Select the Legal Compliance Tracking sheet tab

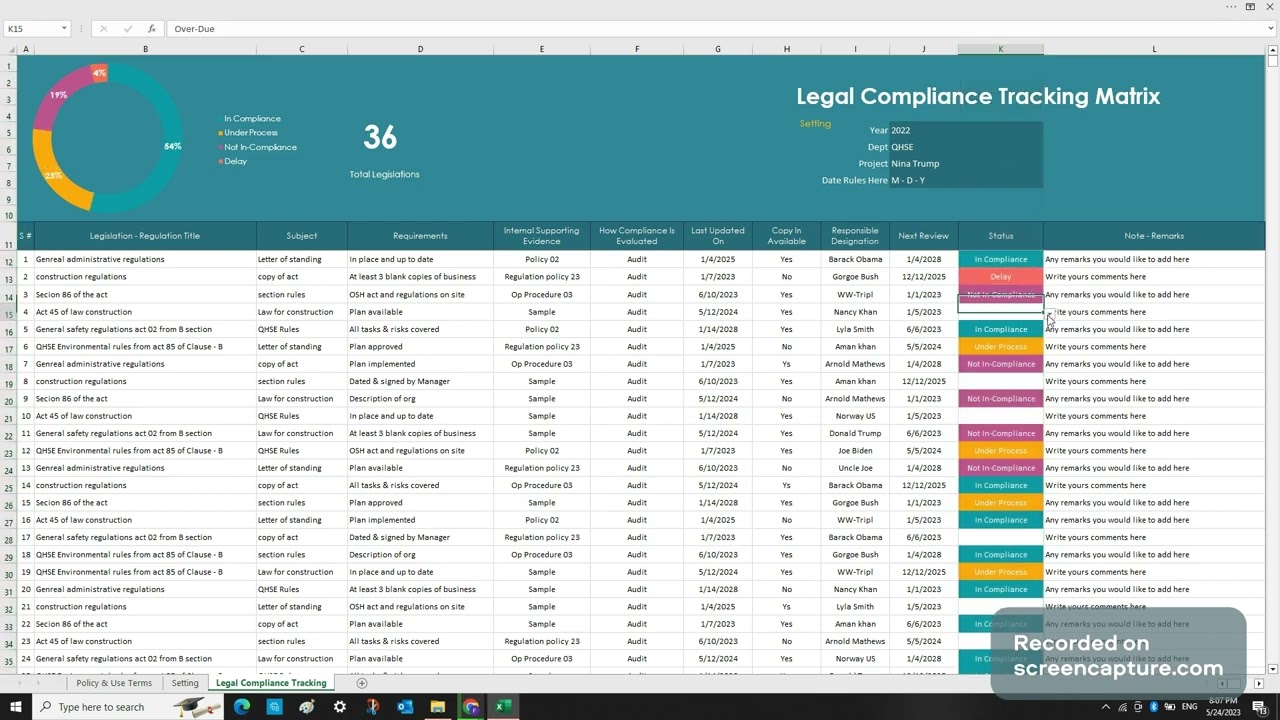pyautogui.click(x=271, y=683)
